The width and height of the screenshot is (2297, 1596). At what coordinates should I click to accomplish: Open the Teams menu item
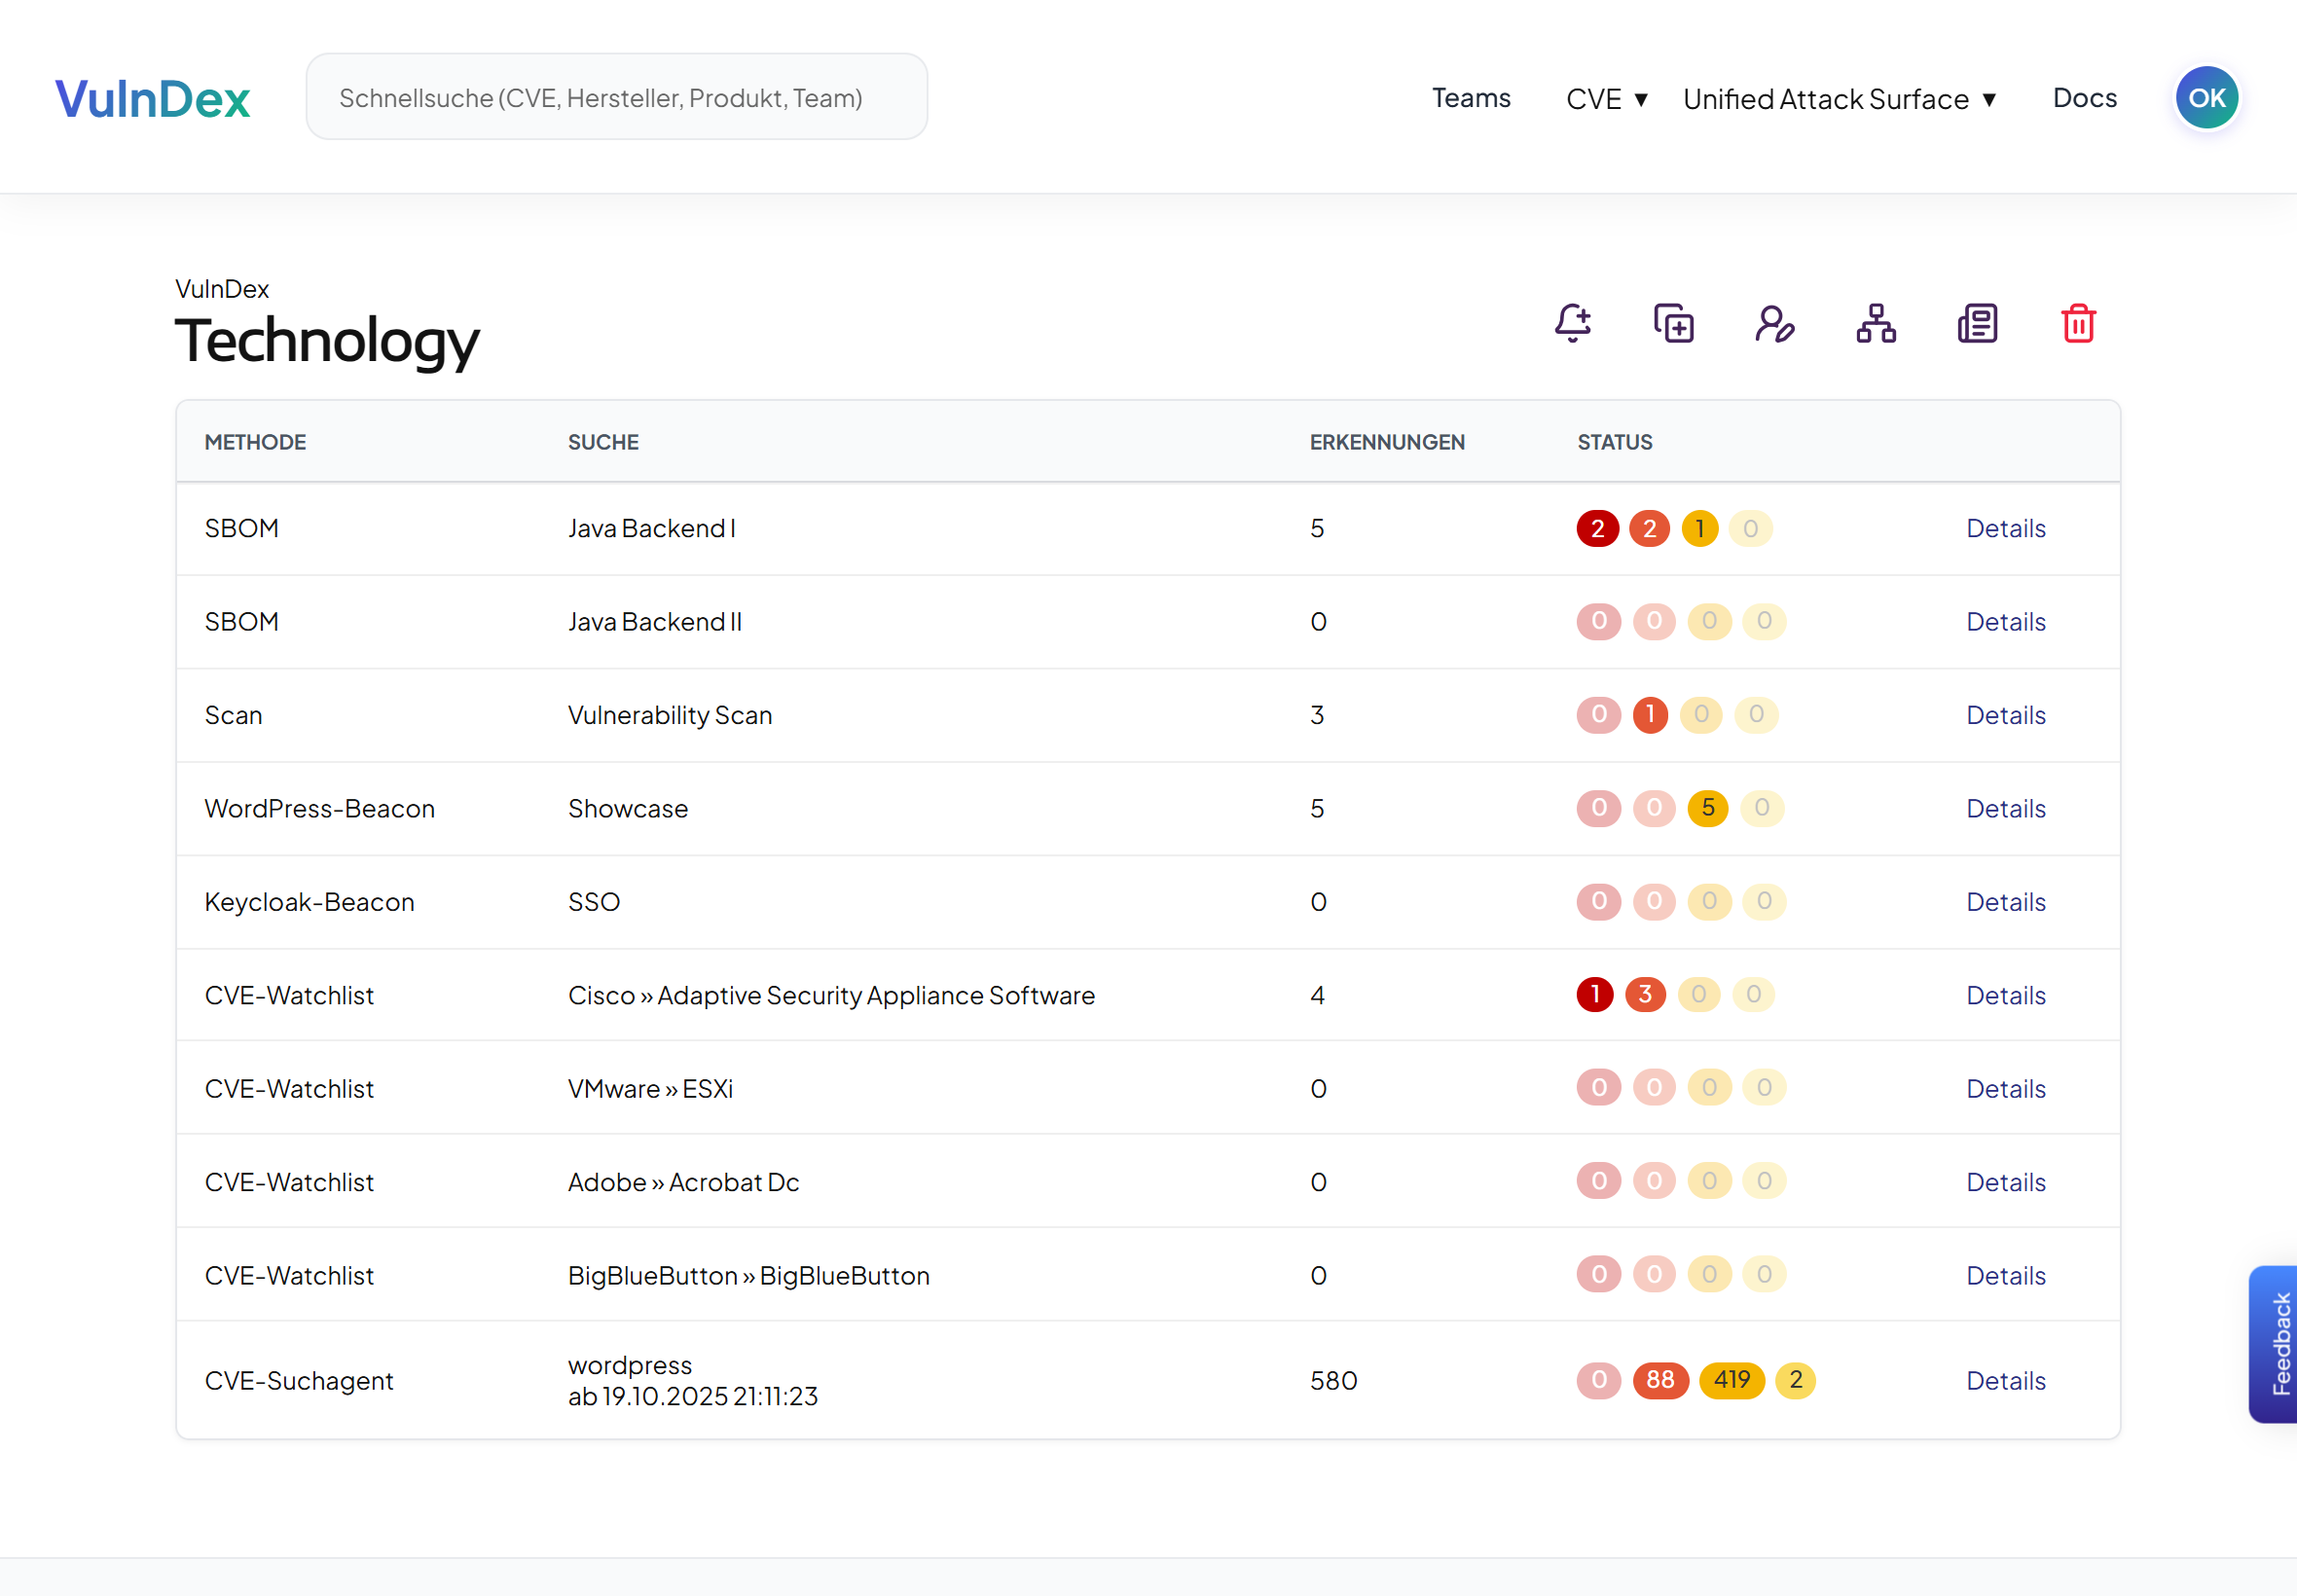click(x=1470, y=98)
